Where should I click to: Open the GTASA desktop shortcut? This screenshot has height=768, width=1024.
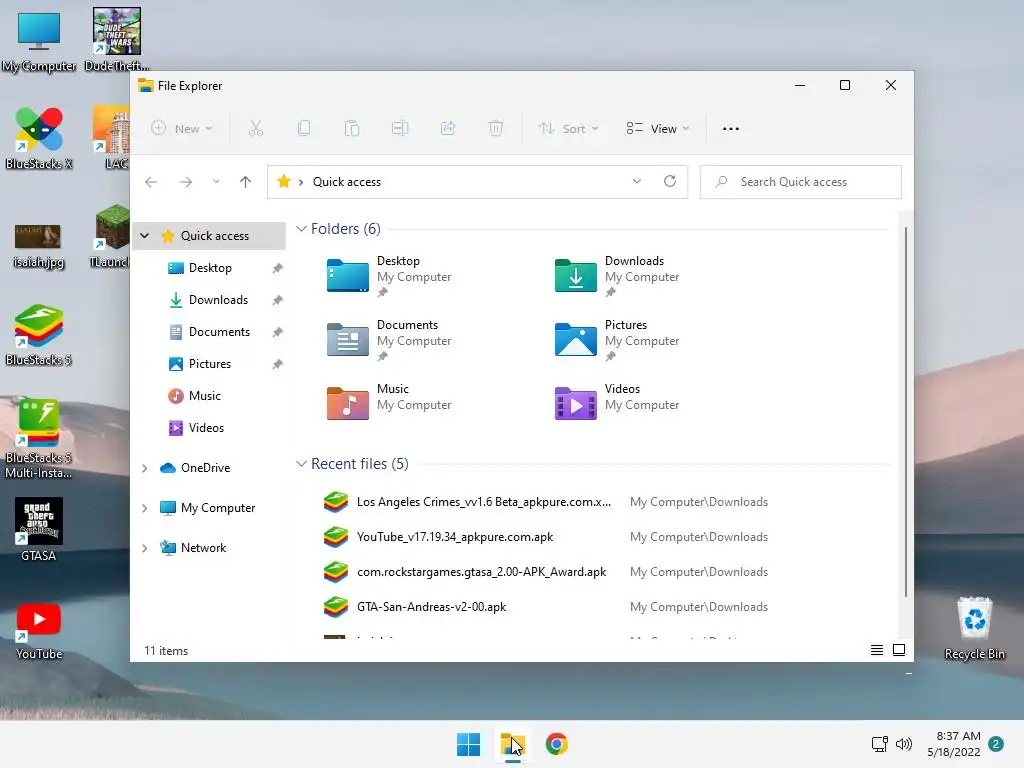(39, 530)
